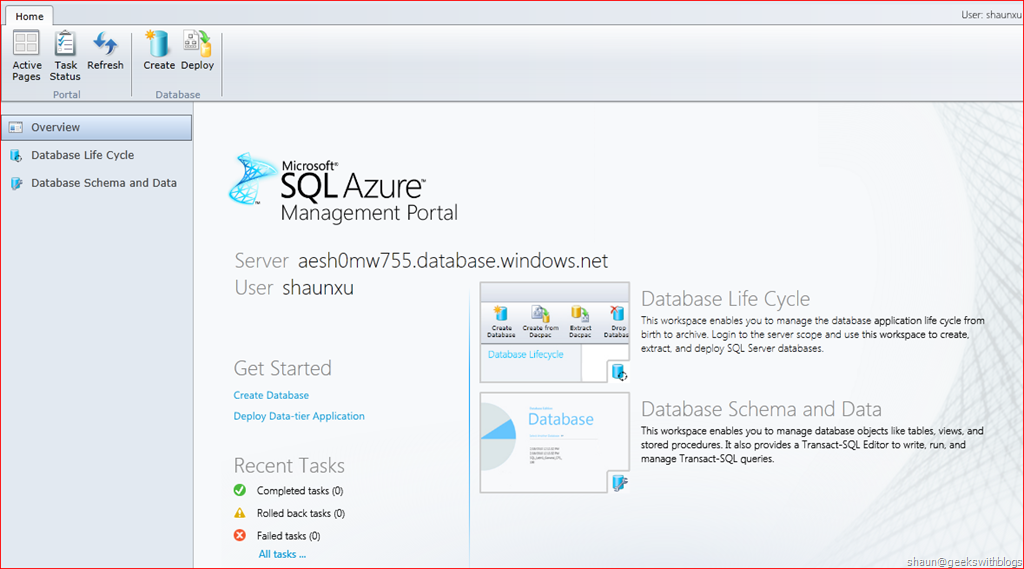Select the Failed tasks (0) text
Screen dimensions: 1024x569
point(288,536)
